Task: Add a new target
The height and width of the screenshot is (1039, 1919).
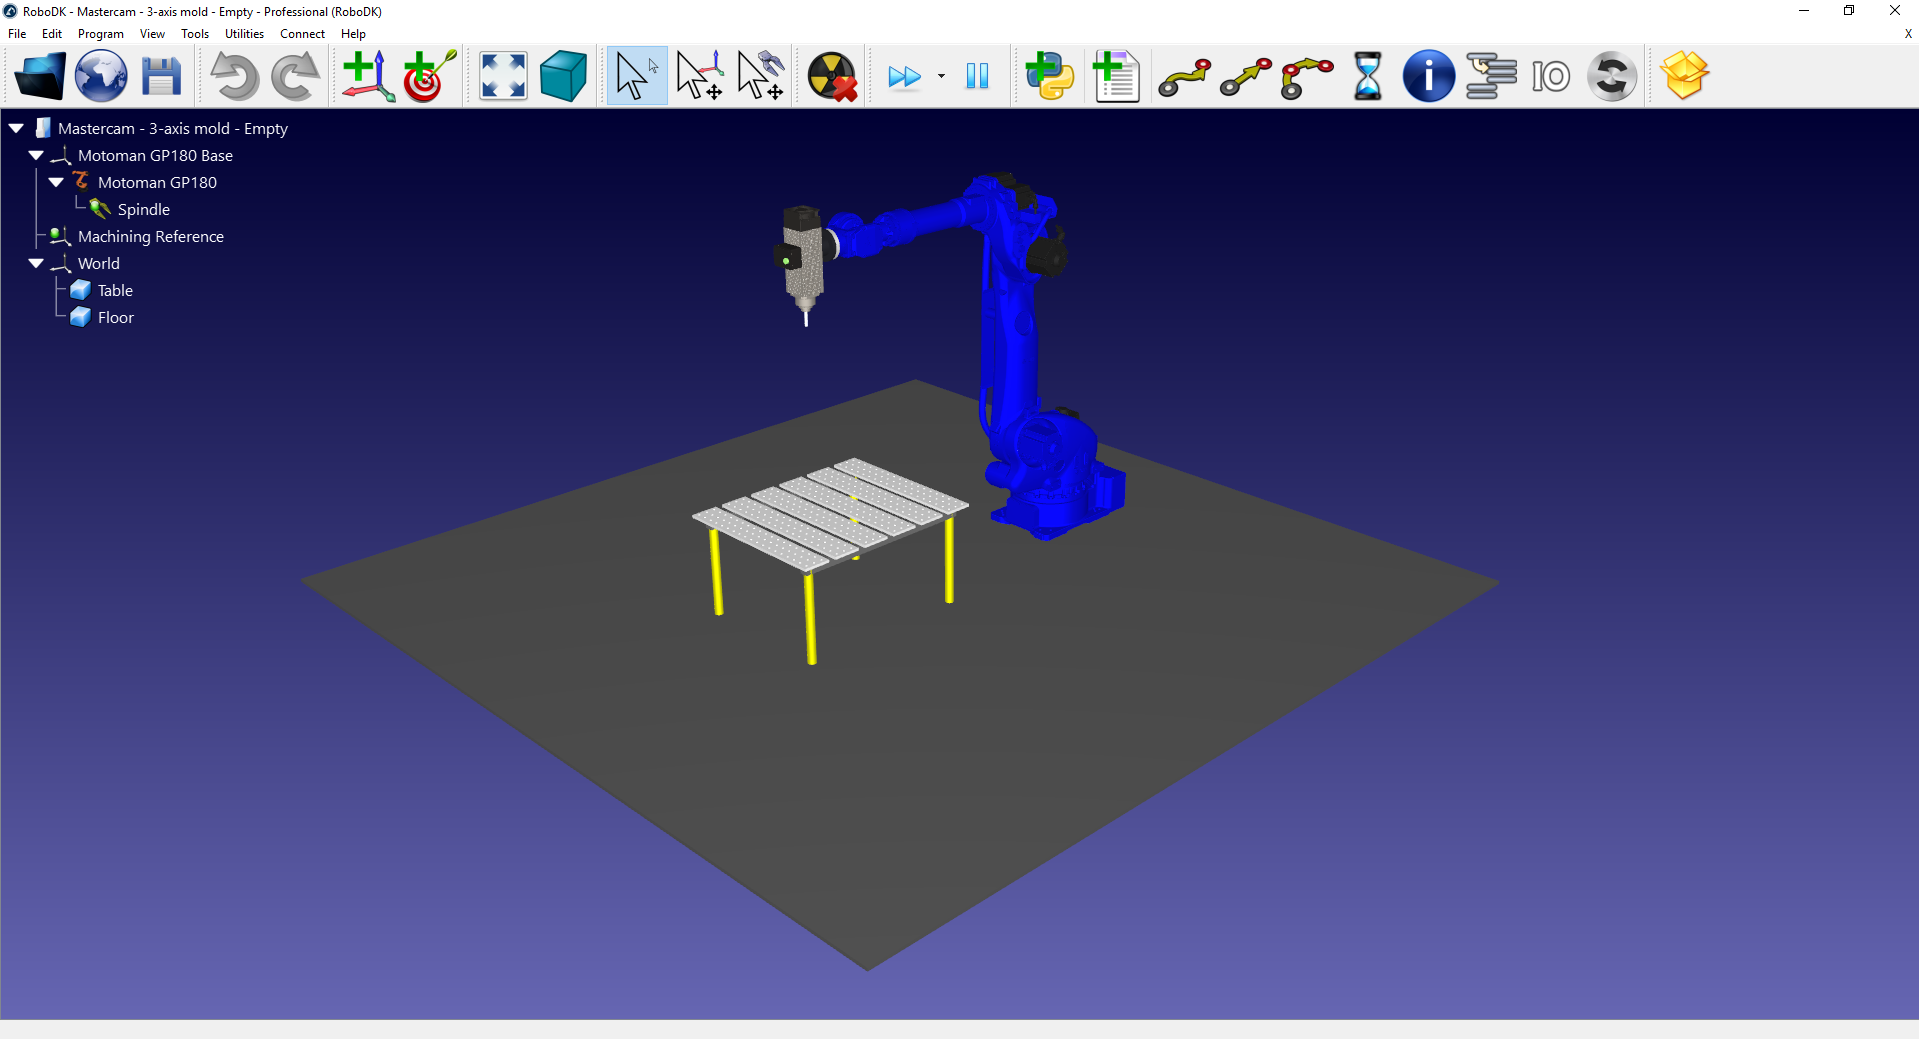Action: tap(428, 75)
